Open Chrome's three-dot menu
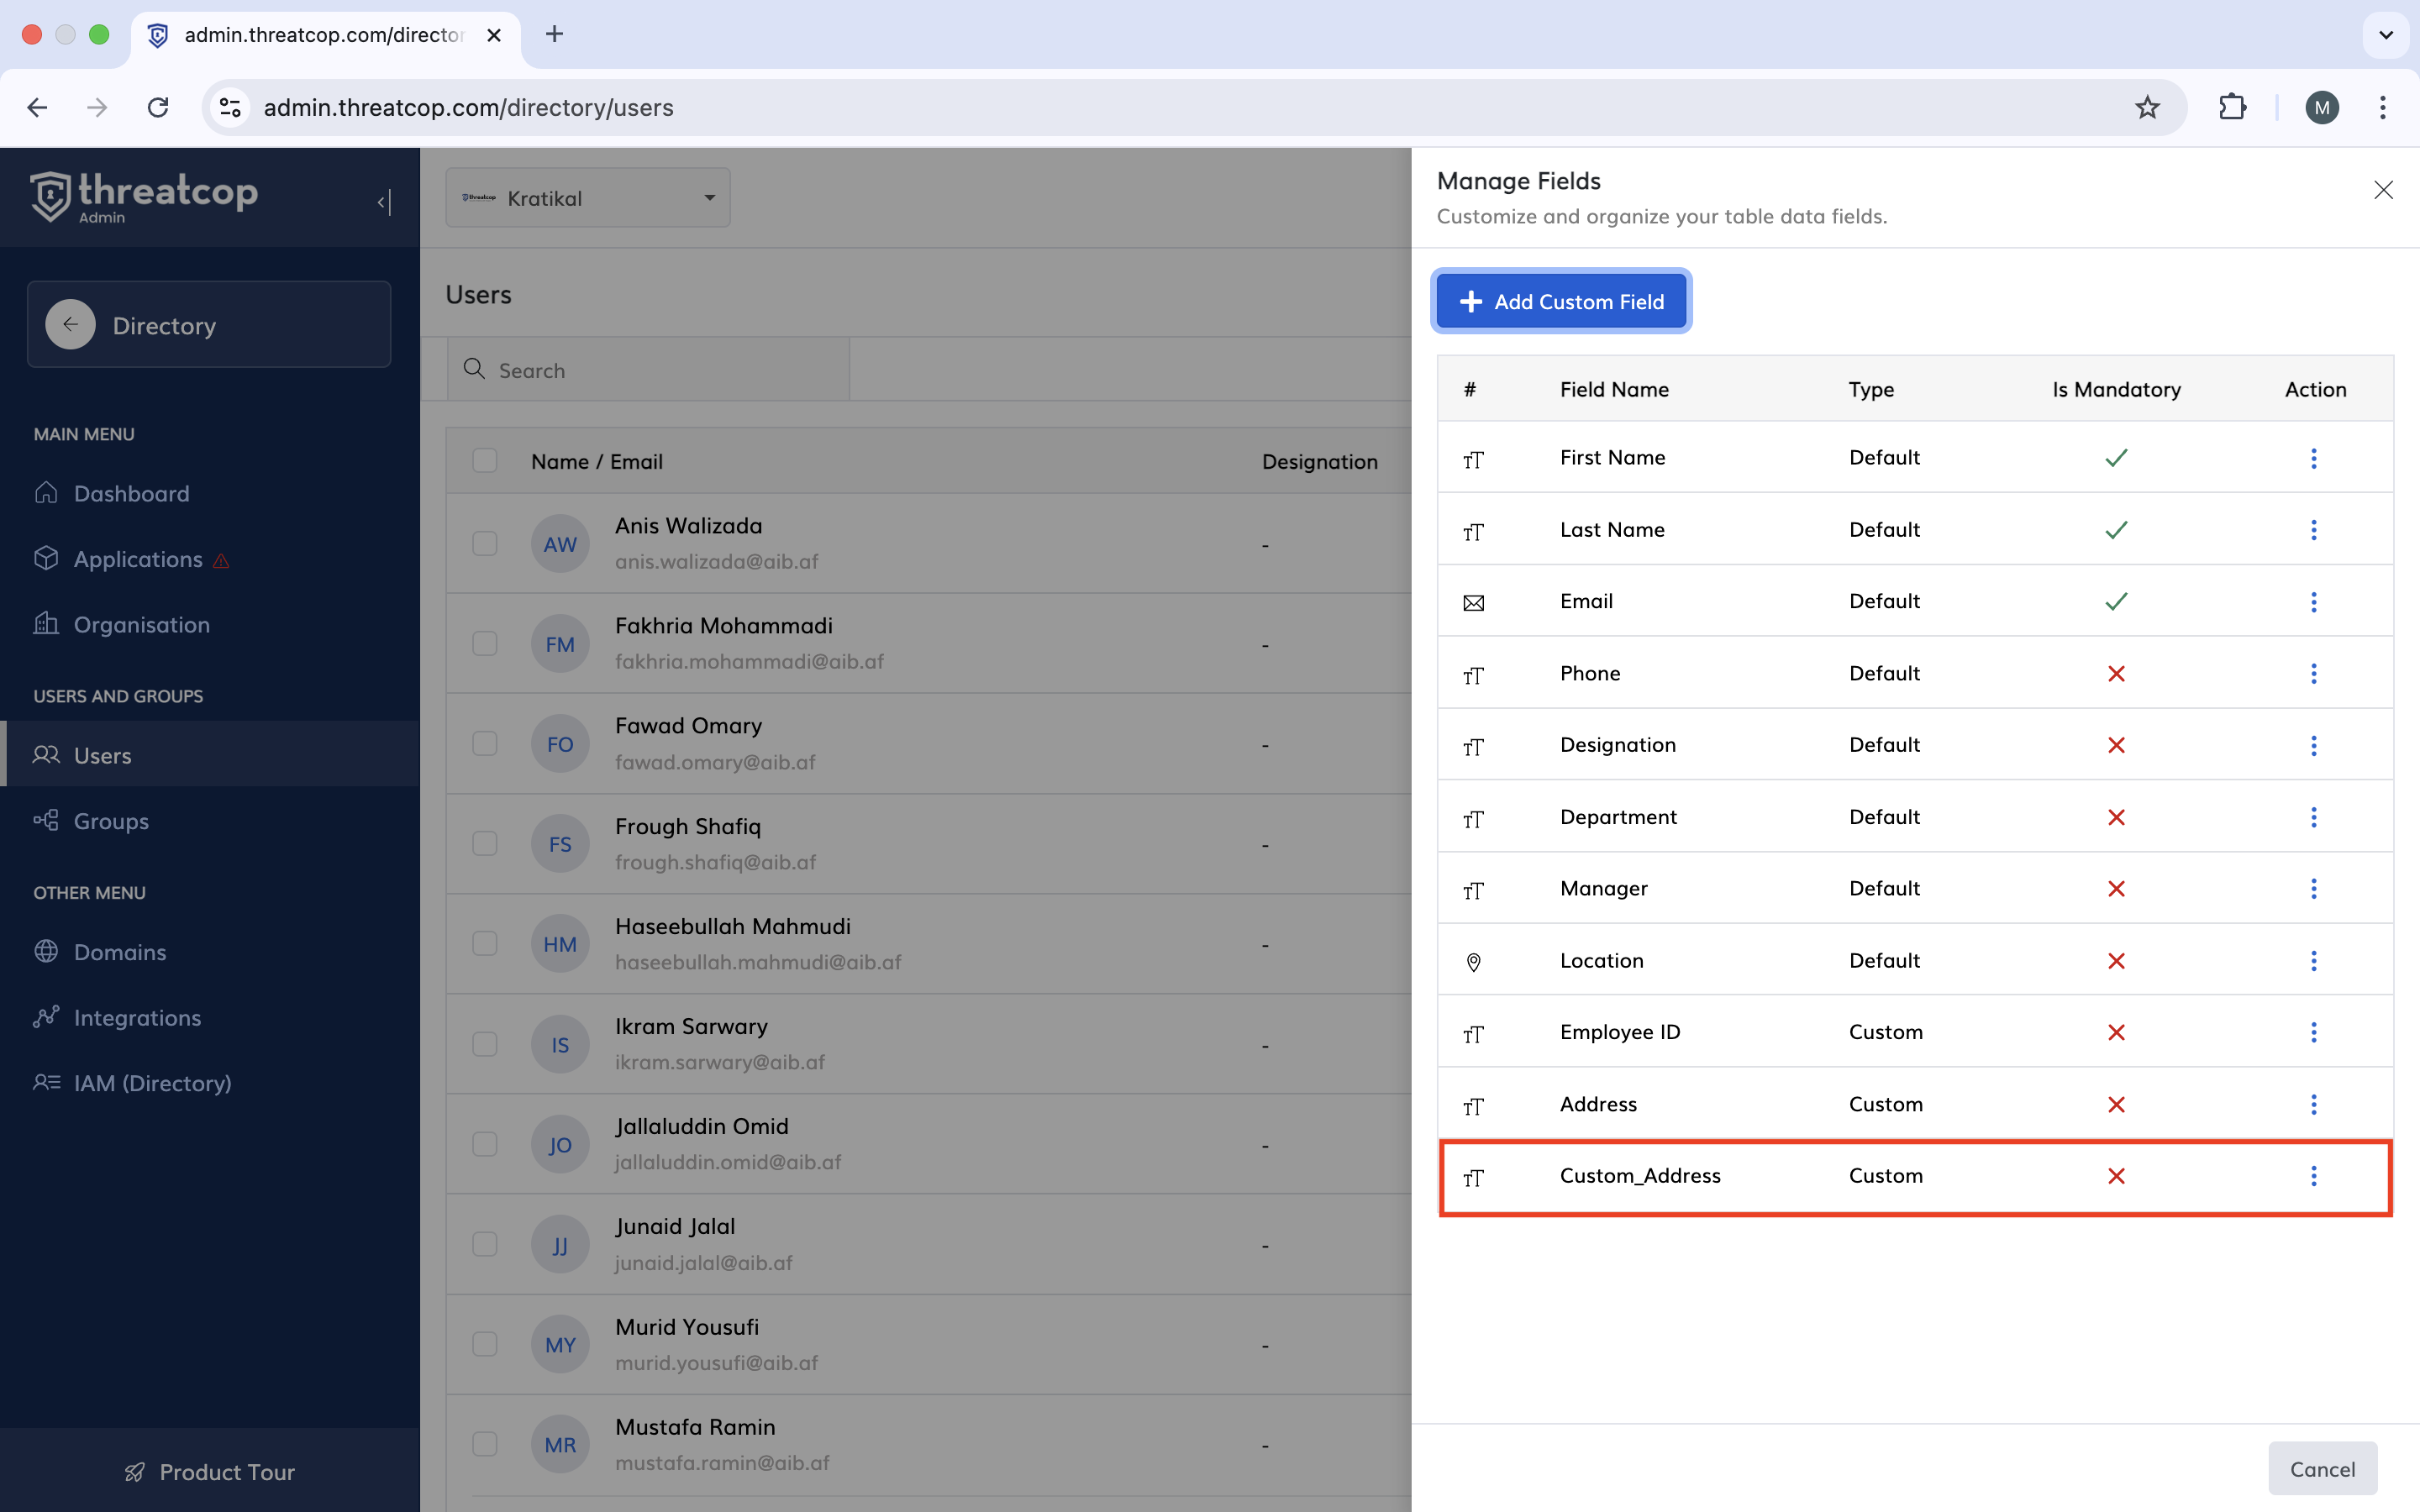The image size is (2420, 1512). tap(2382, 107)
